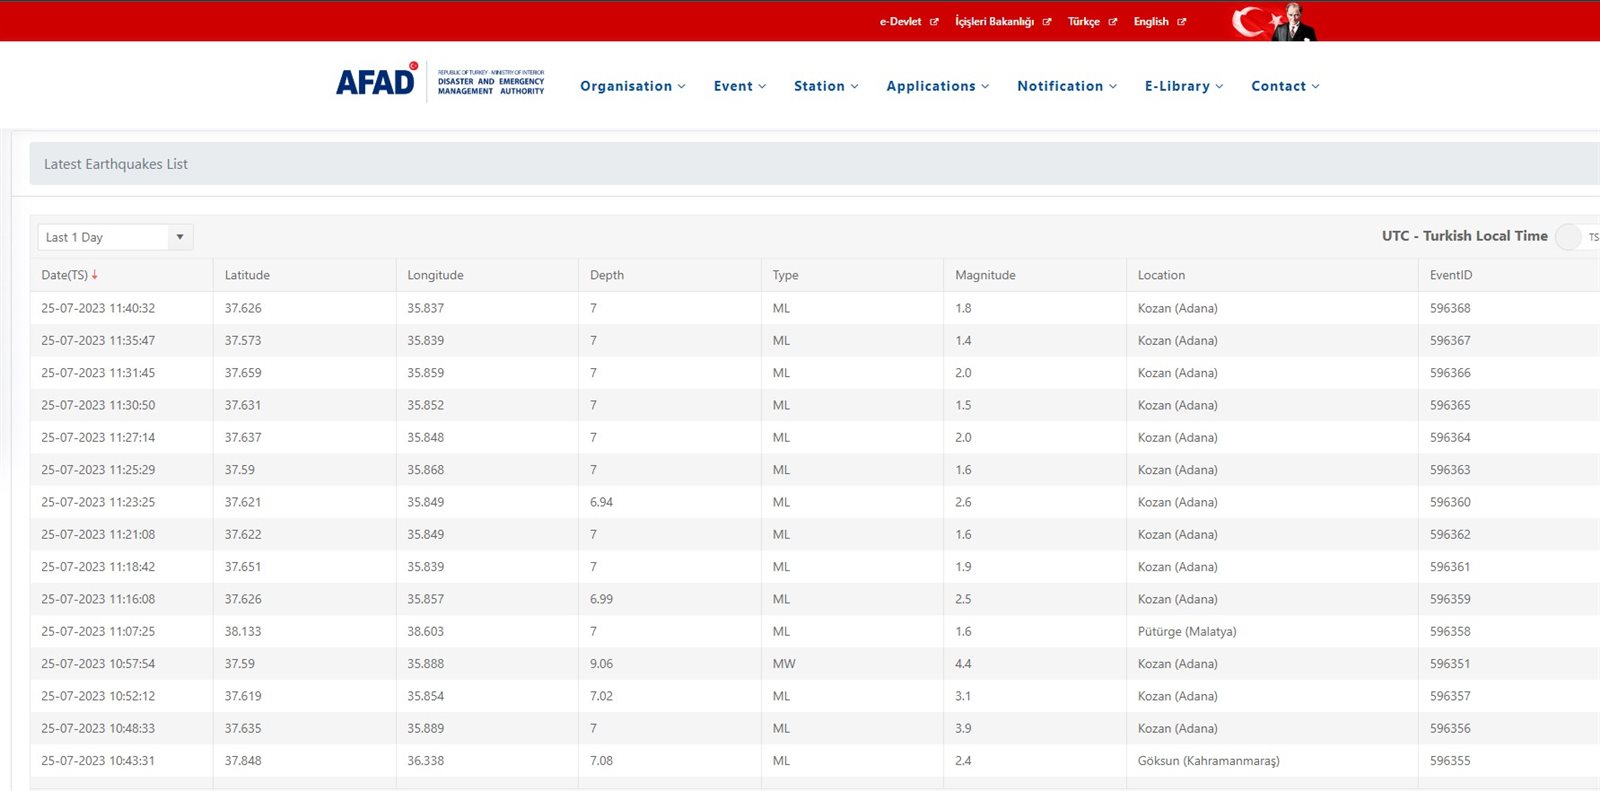Open the Event menu
Image resolution: width=1600 pixels, height=791 pixels.
(x=739, y=86)
